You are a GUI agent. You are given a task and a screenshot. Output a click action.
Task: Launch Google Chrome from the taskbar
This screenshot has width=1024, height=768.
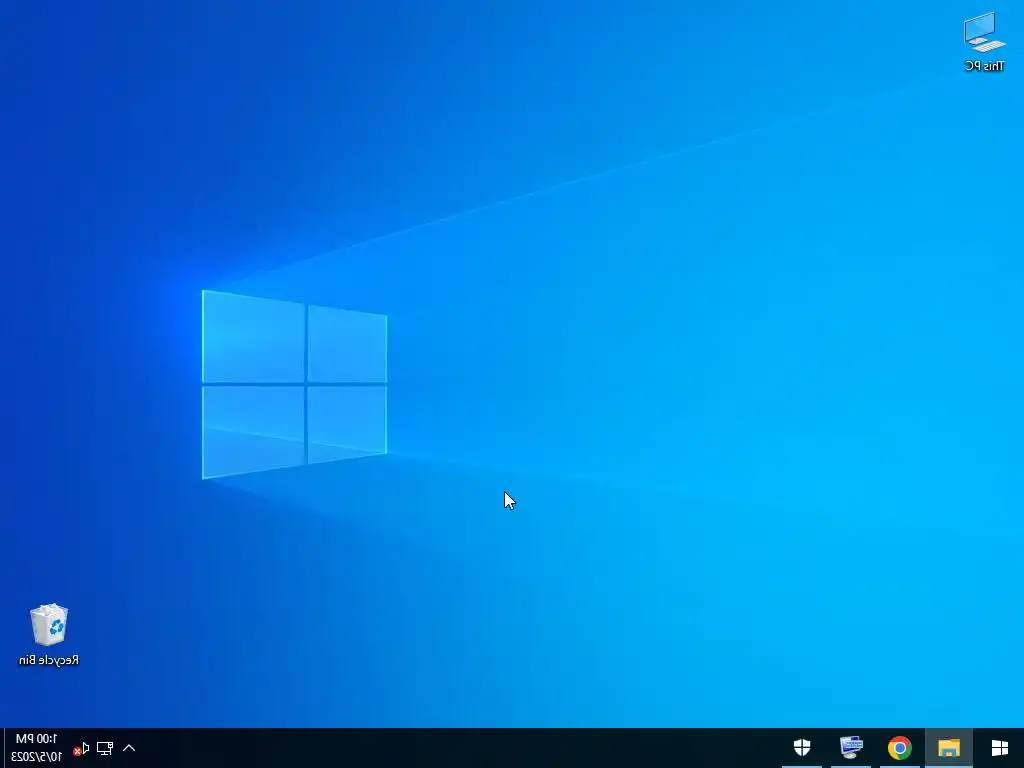tap(899, 748)
